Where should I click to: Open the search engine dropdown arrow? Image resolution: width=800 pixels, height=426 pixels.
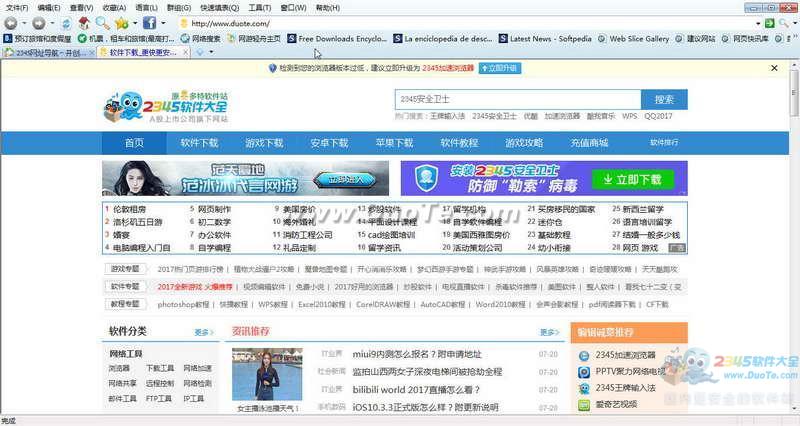[x=794, y=23]
